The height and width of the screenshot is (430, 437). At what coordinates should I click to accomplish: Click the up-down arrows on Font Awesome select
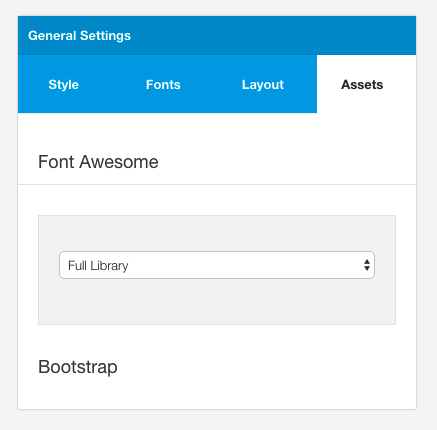[x=367, y=265]
